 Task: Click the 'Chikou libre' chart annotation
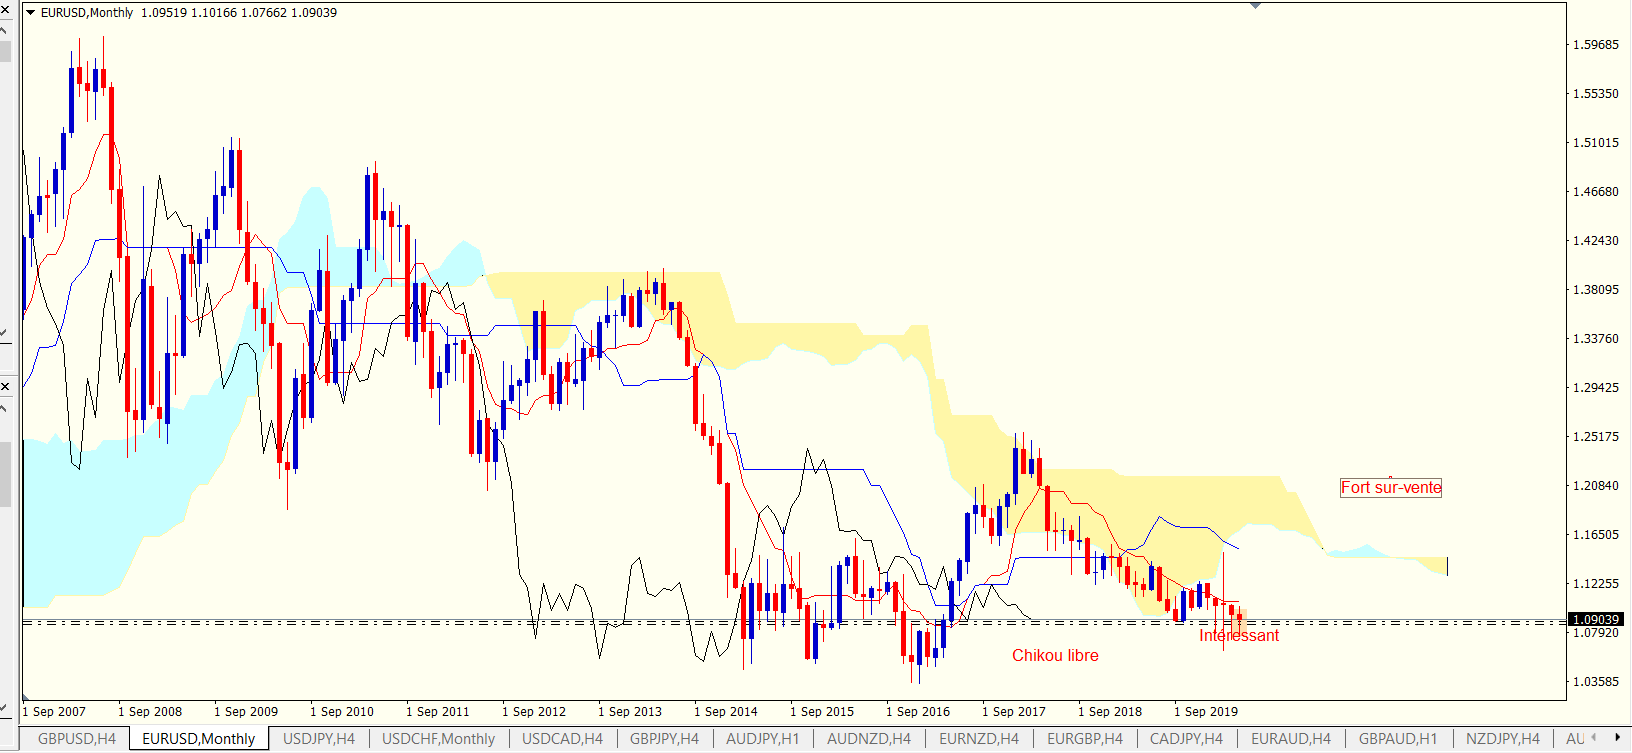coord(1055,656)
